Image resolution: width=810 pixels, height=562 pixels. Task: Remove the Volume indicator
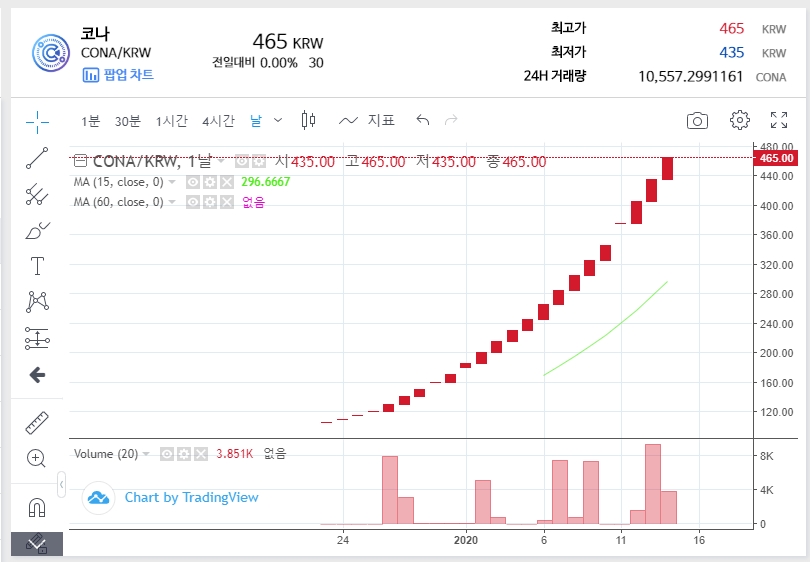201,454
